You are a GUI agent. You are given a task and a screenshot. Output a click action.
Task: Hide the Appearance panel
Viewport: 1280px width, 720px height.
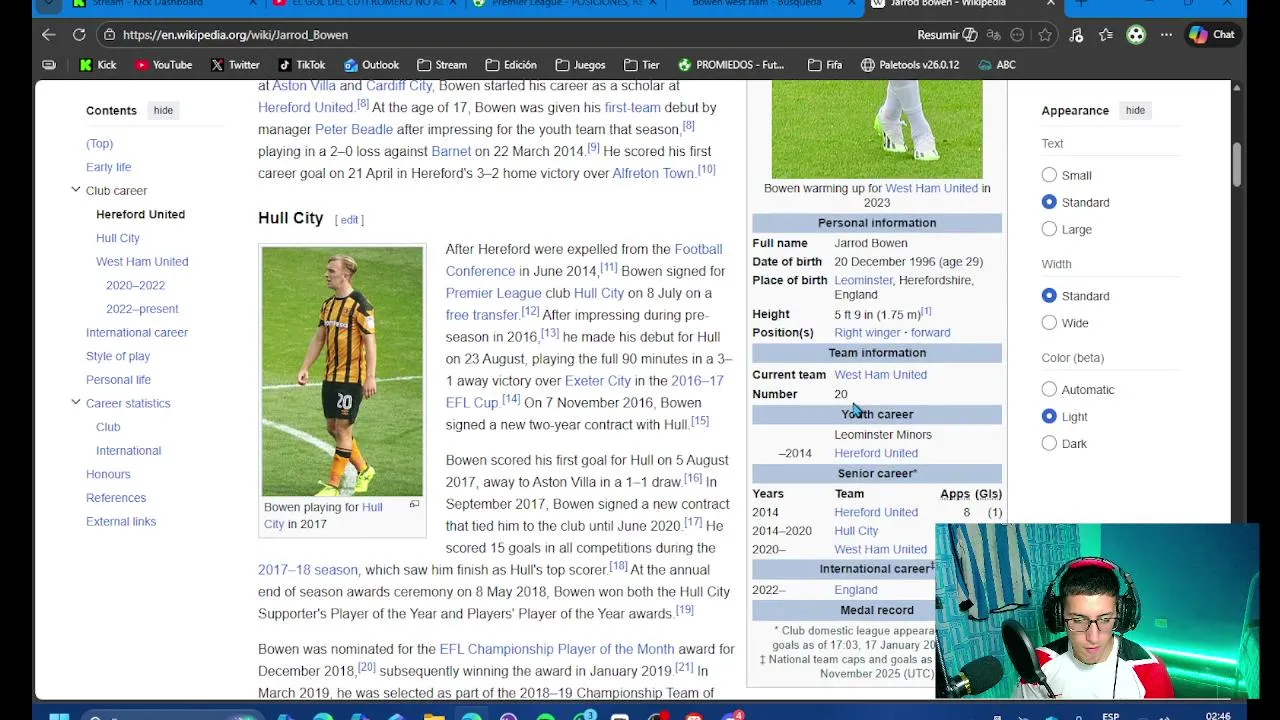click(x=1135, y=110)
